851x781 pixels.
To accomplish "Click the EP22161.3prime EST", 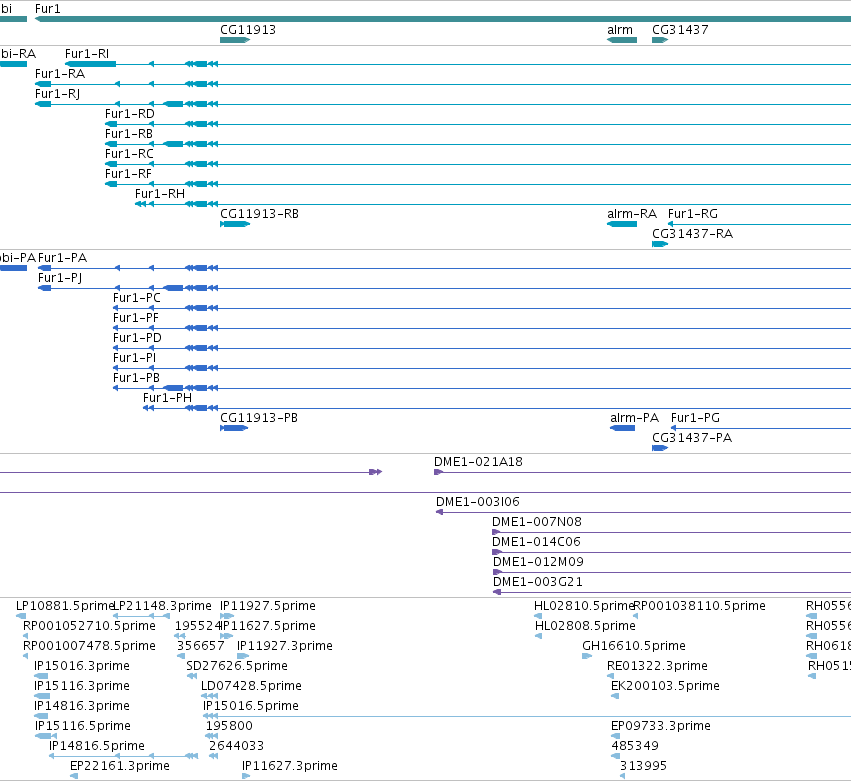I will coord(74,776).
